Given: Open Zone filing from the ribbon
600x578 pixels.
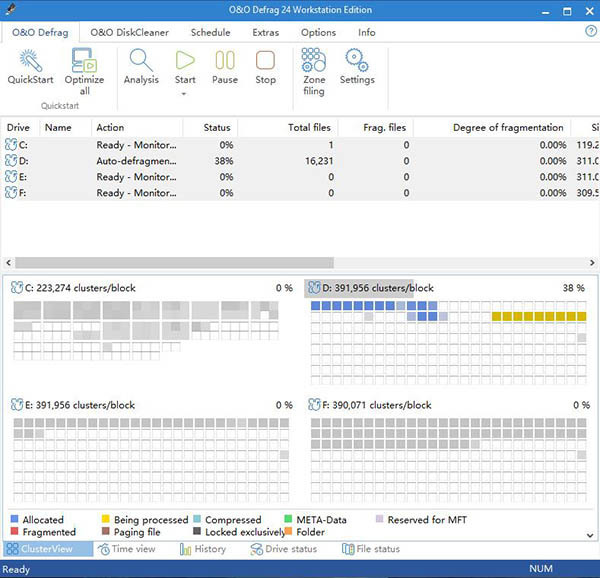Looking at the screenshot, I should (x=314, y=62).
